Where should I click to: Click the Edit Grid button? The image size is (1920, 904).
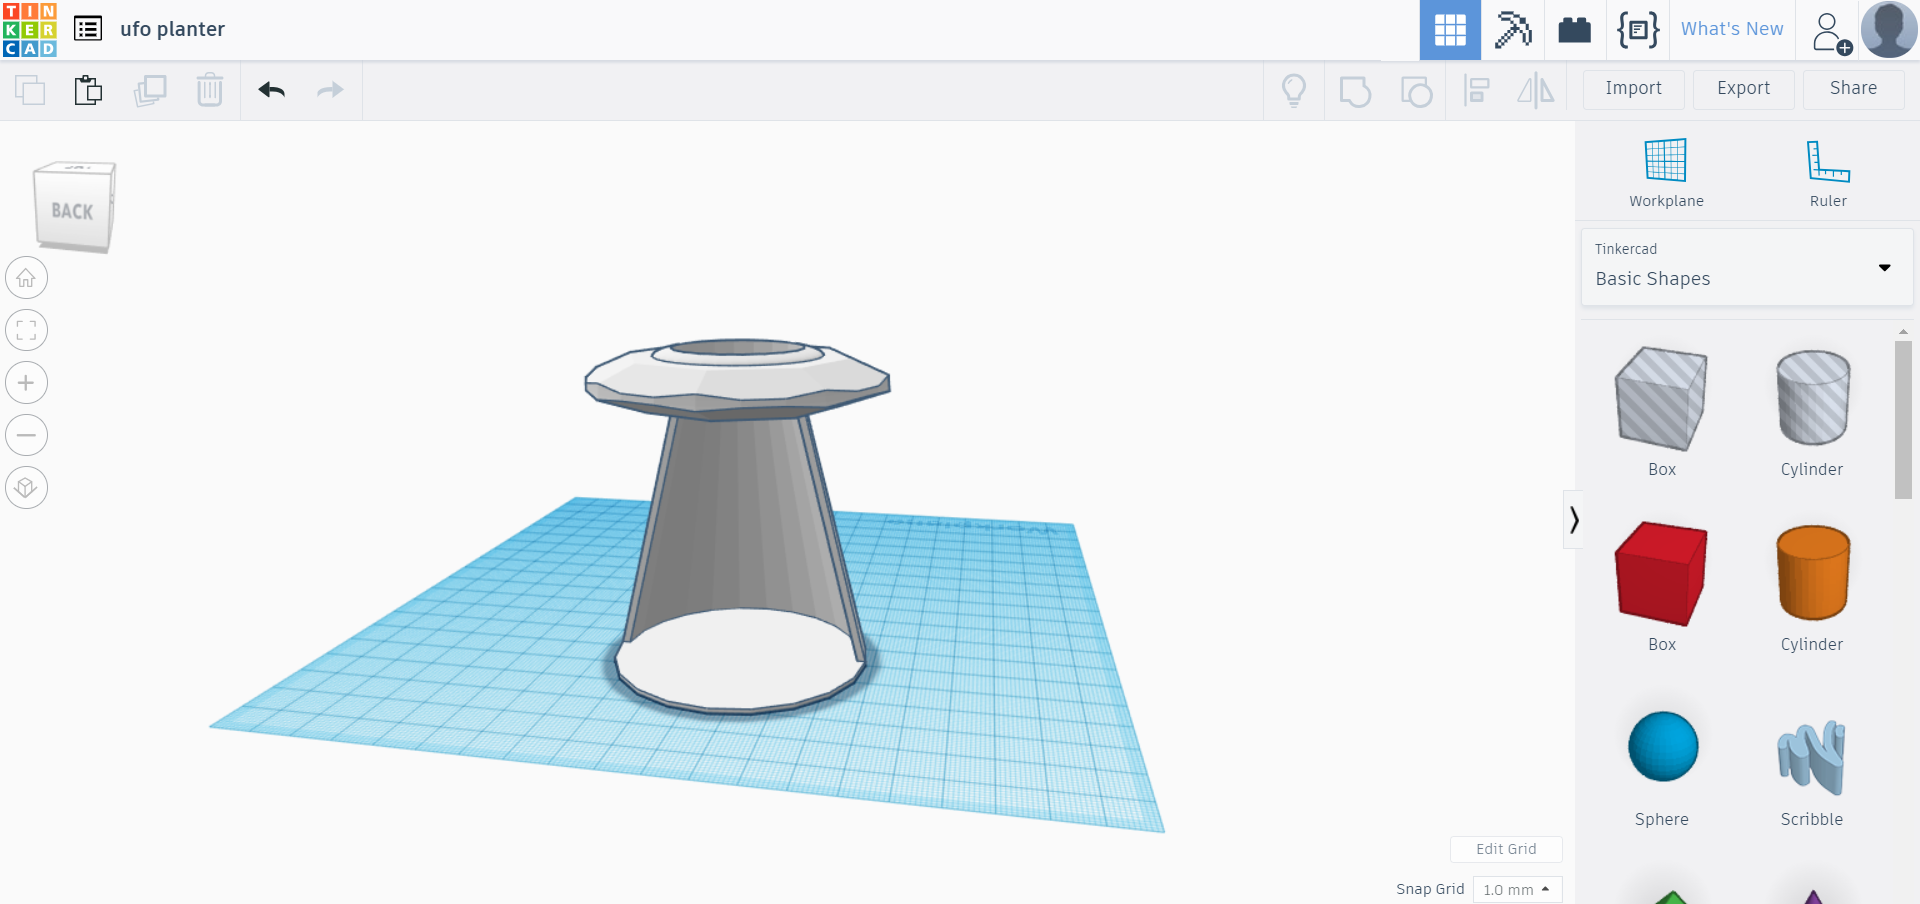(1506, 849)
